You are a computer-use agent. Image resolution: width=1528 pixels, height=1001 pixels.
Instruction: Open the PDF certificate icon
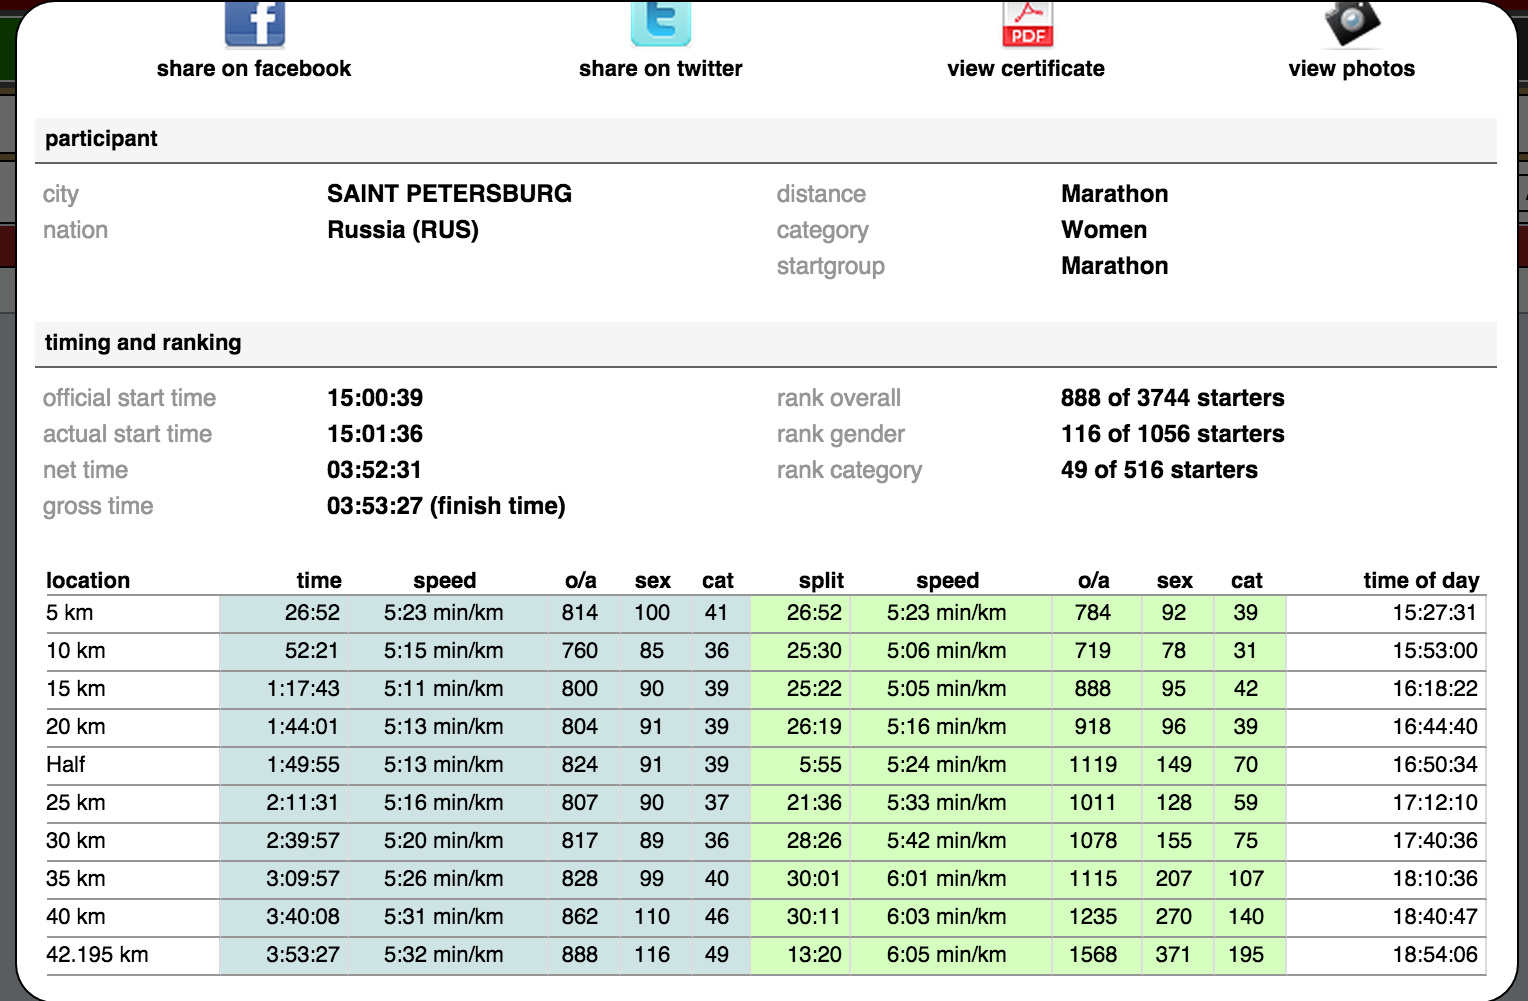click(1027, 23)
